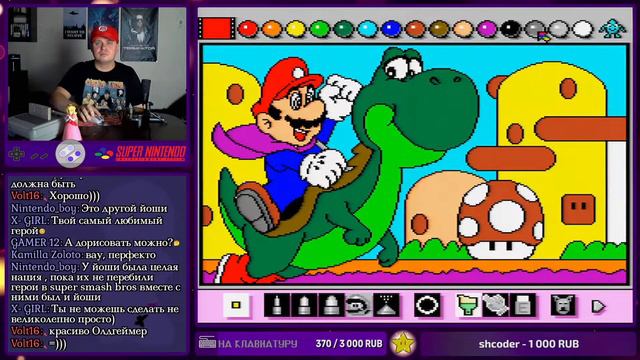This screenshot has height=360, width=640.
Task: Click the gray d-pad icon
Action: click(17, 154)
